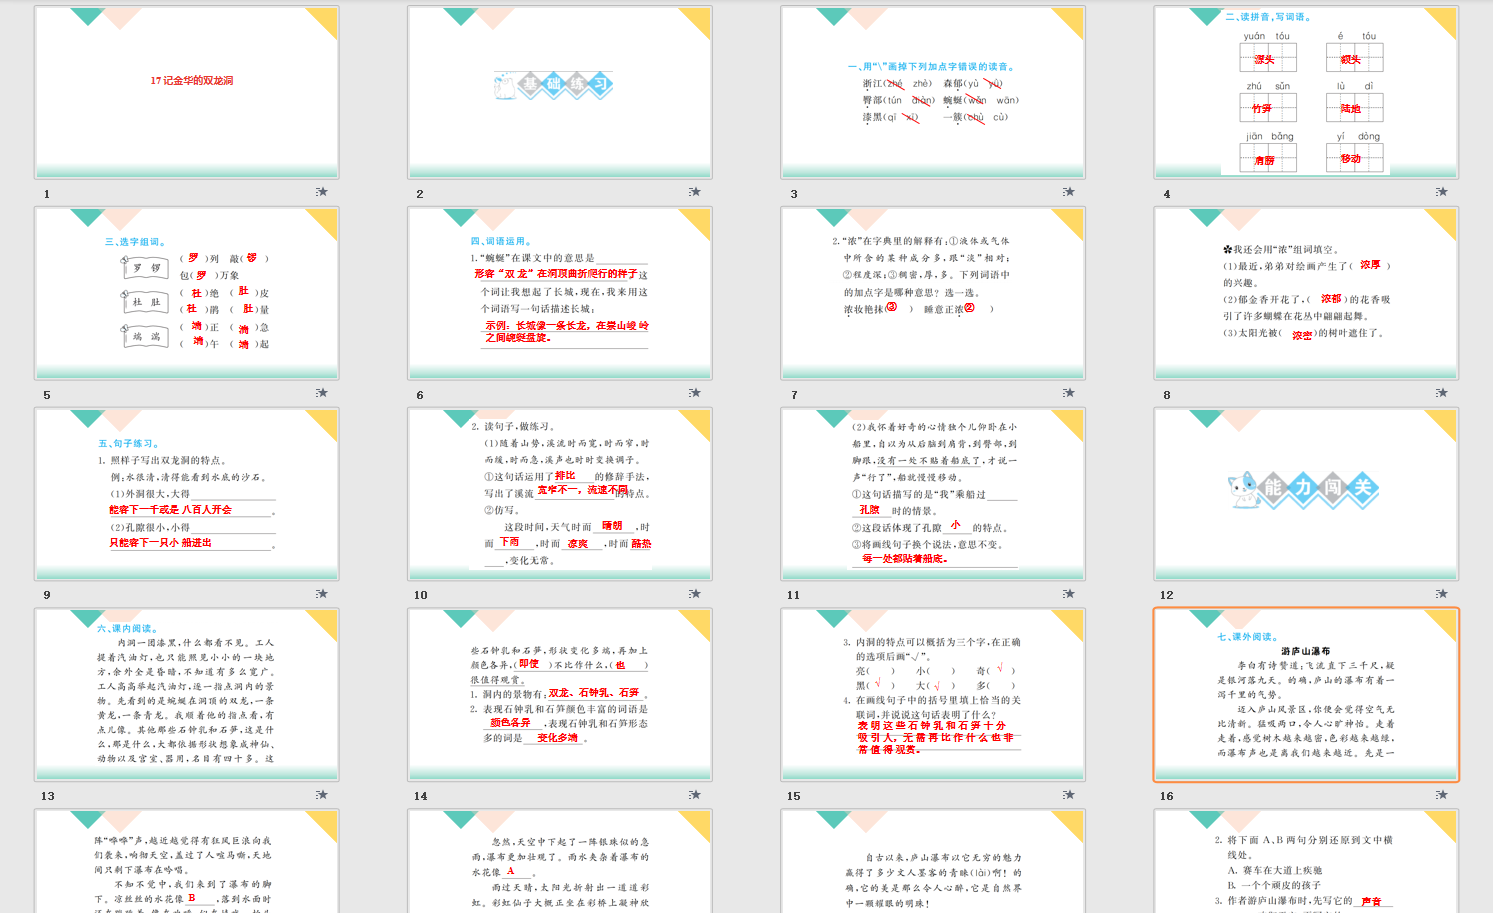
Task: Select slide 14 about 石钟乳和石笋
Action: (560, 695)
